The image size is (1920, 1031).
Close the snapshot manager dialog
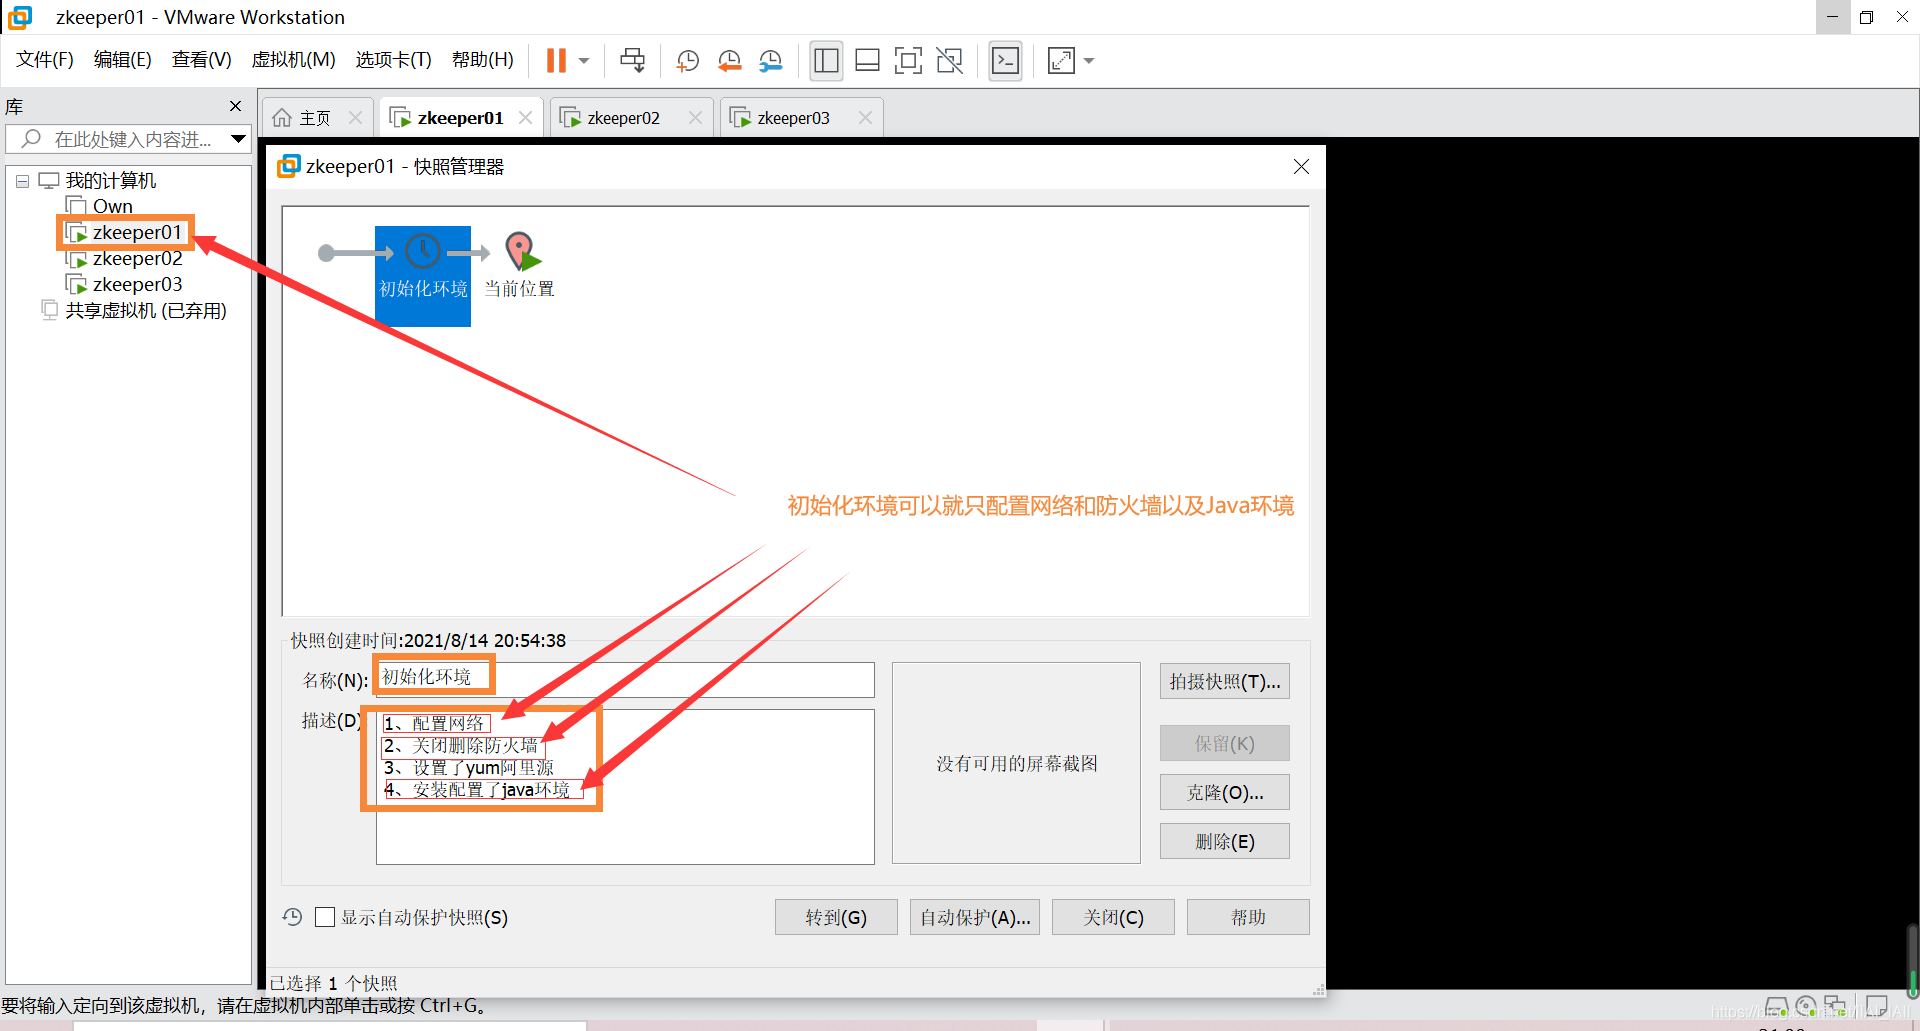(1301, 166)
